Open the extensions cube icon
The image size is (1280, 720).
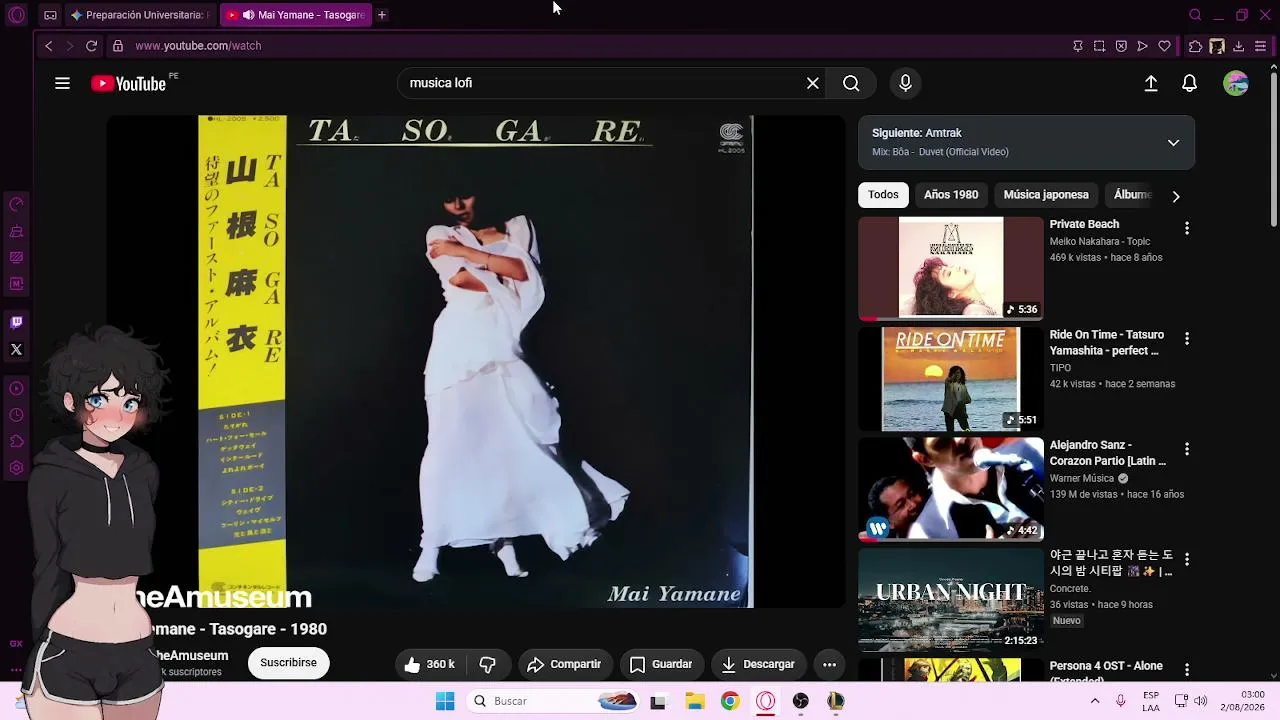(1195, 46)
